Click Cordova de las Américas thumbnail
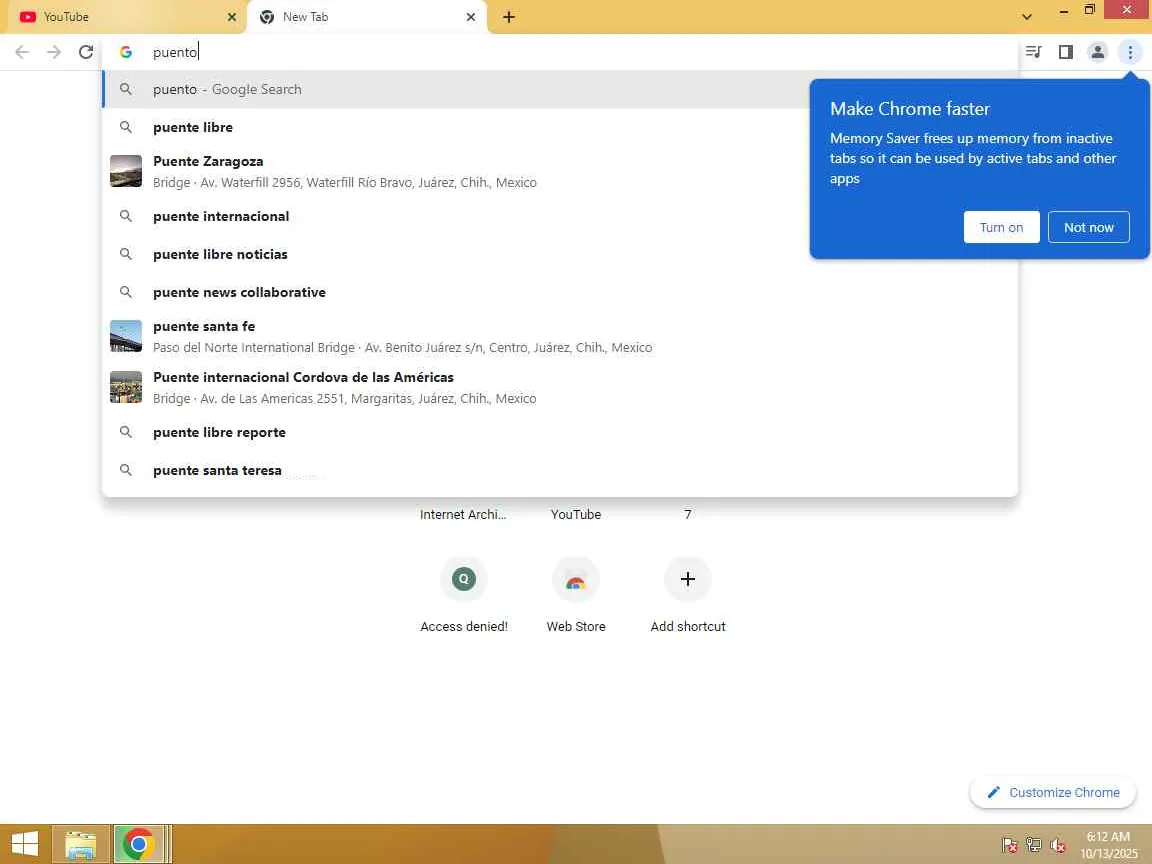 [126, 387]
